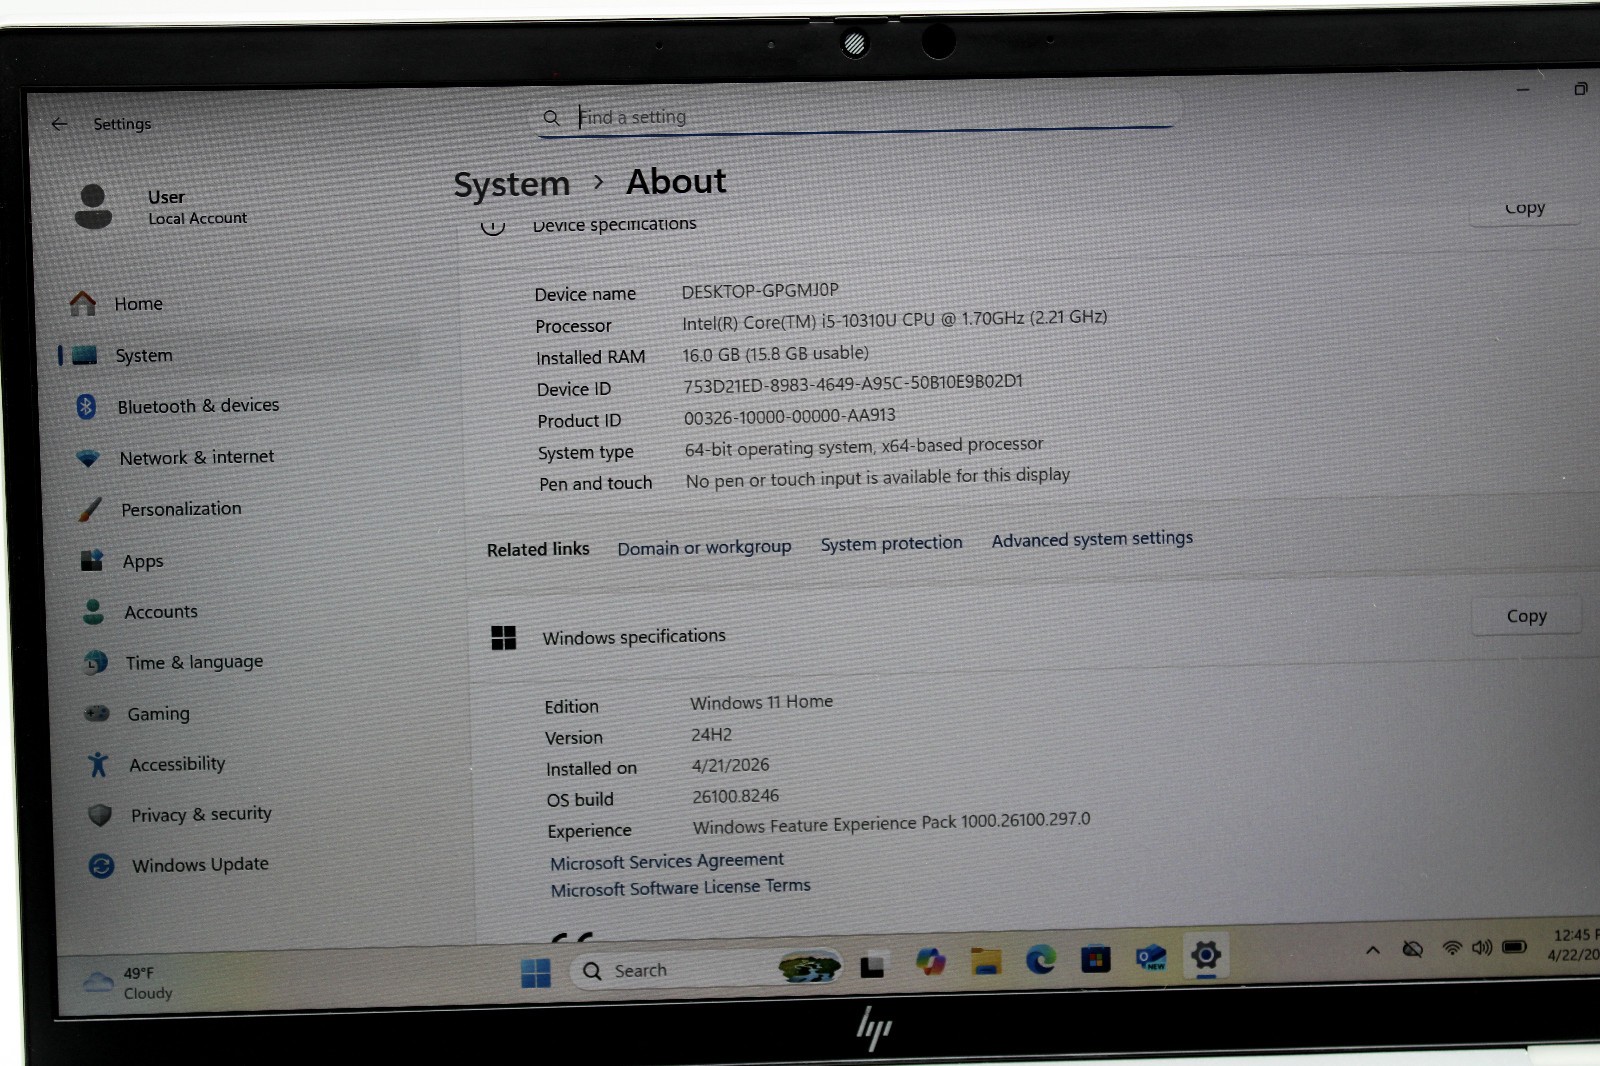This screenshot has height=1066, width=1600.
Task: Click the Accessibility figure icon
Action: click(97, 764)
